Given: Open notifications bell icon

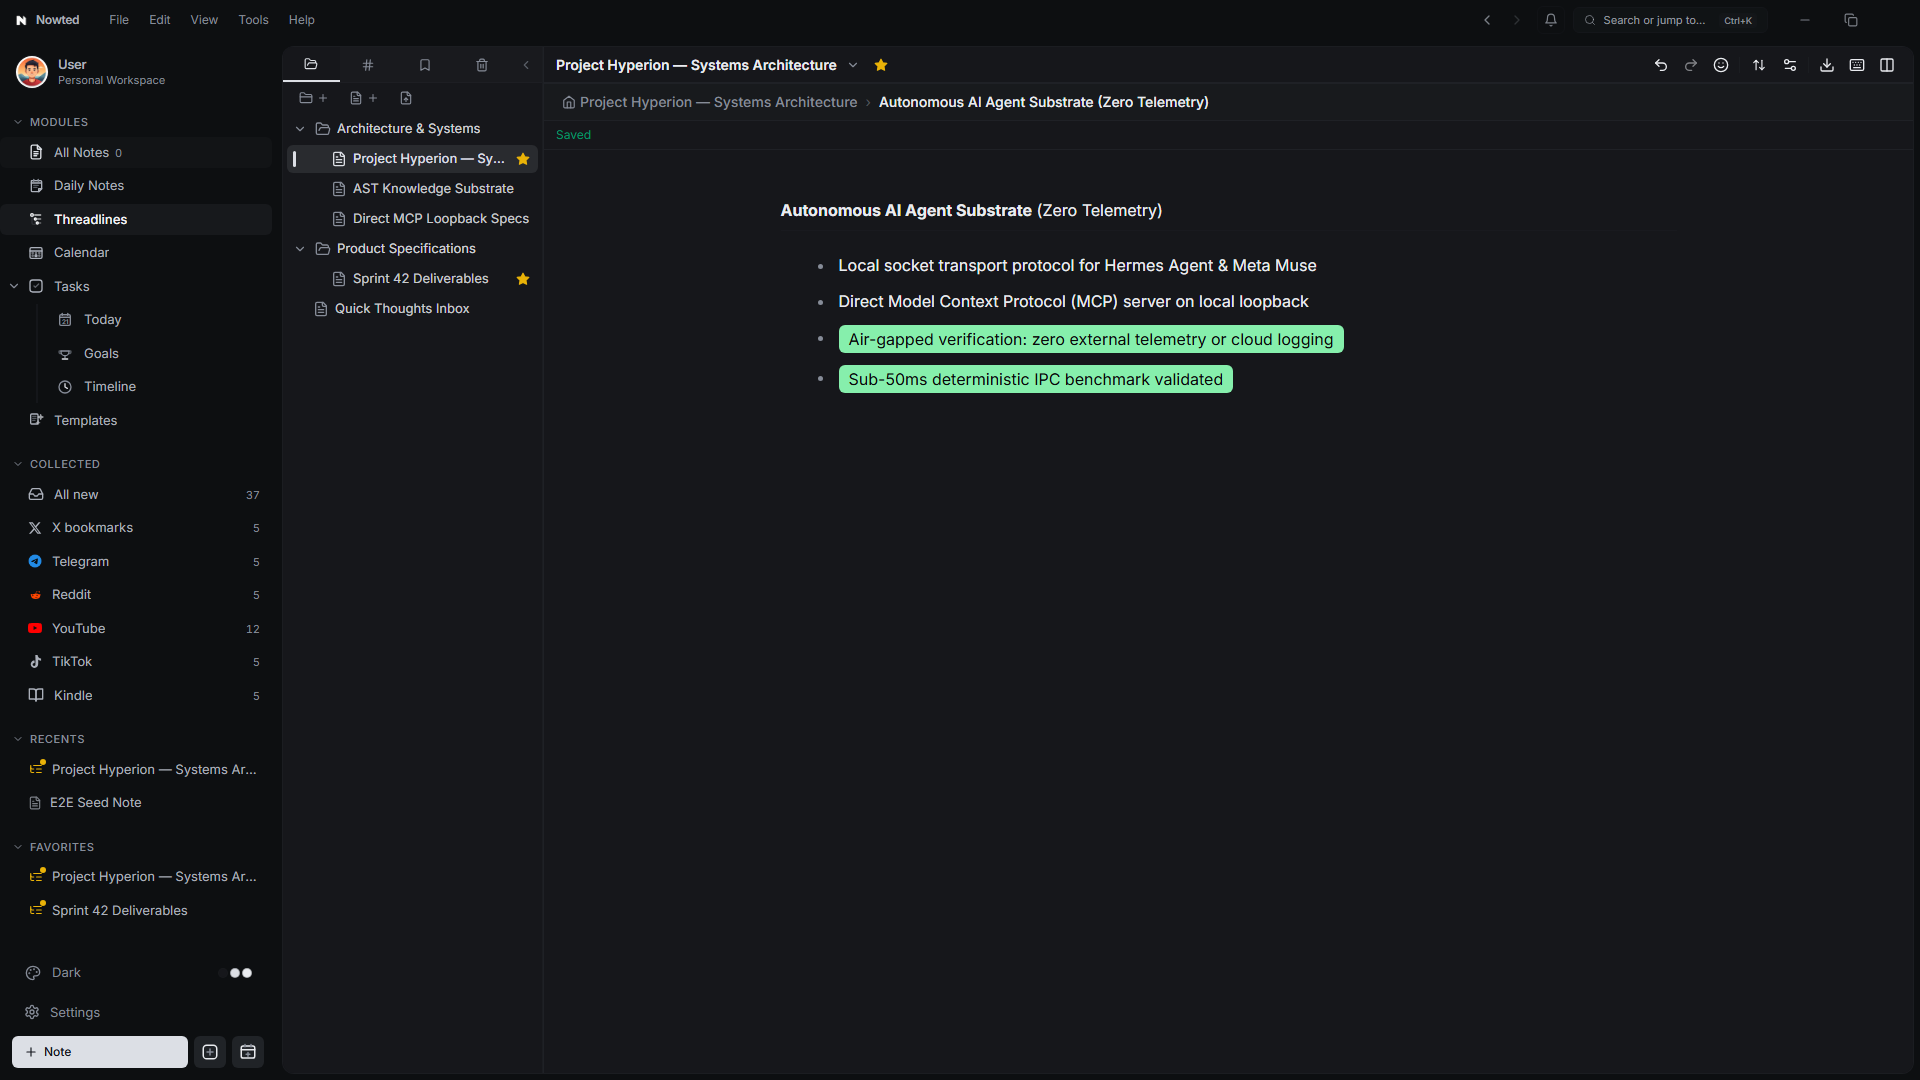Looking at the screenshot, I should pyautogui.click(x=1551, y=20).
